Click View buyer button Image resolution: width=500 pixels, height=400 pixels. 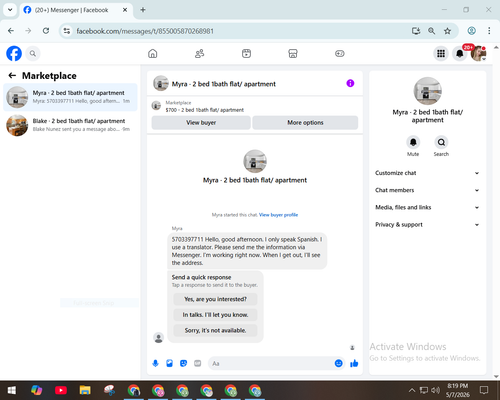pyautogui.click(x=201, y=123)
